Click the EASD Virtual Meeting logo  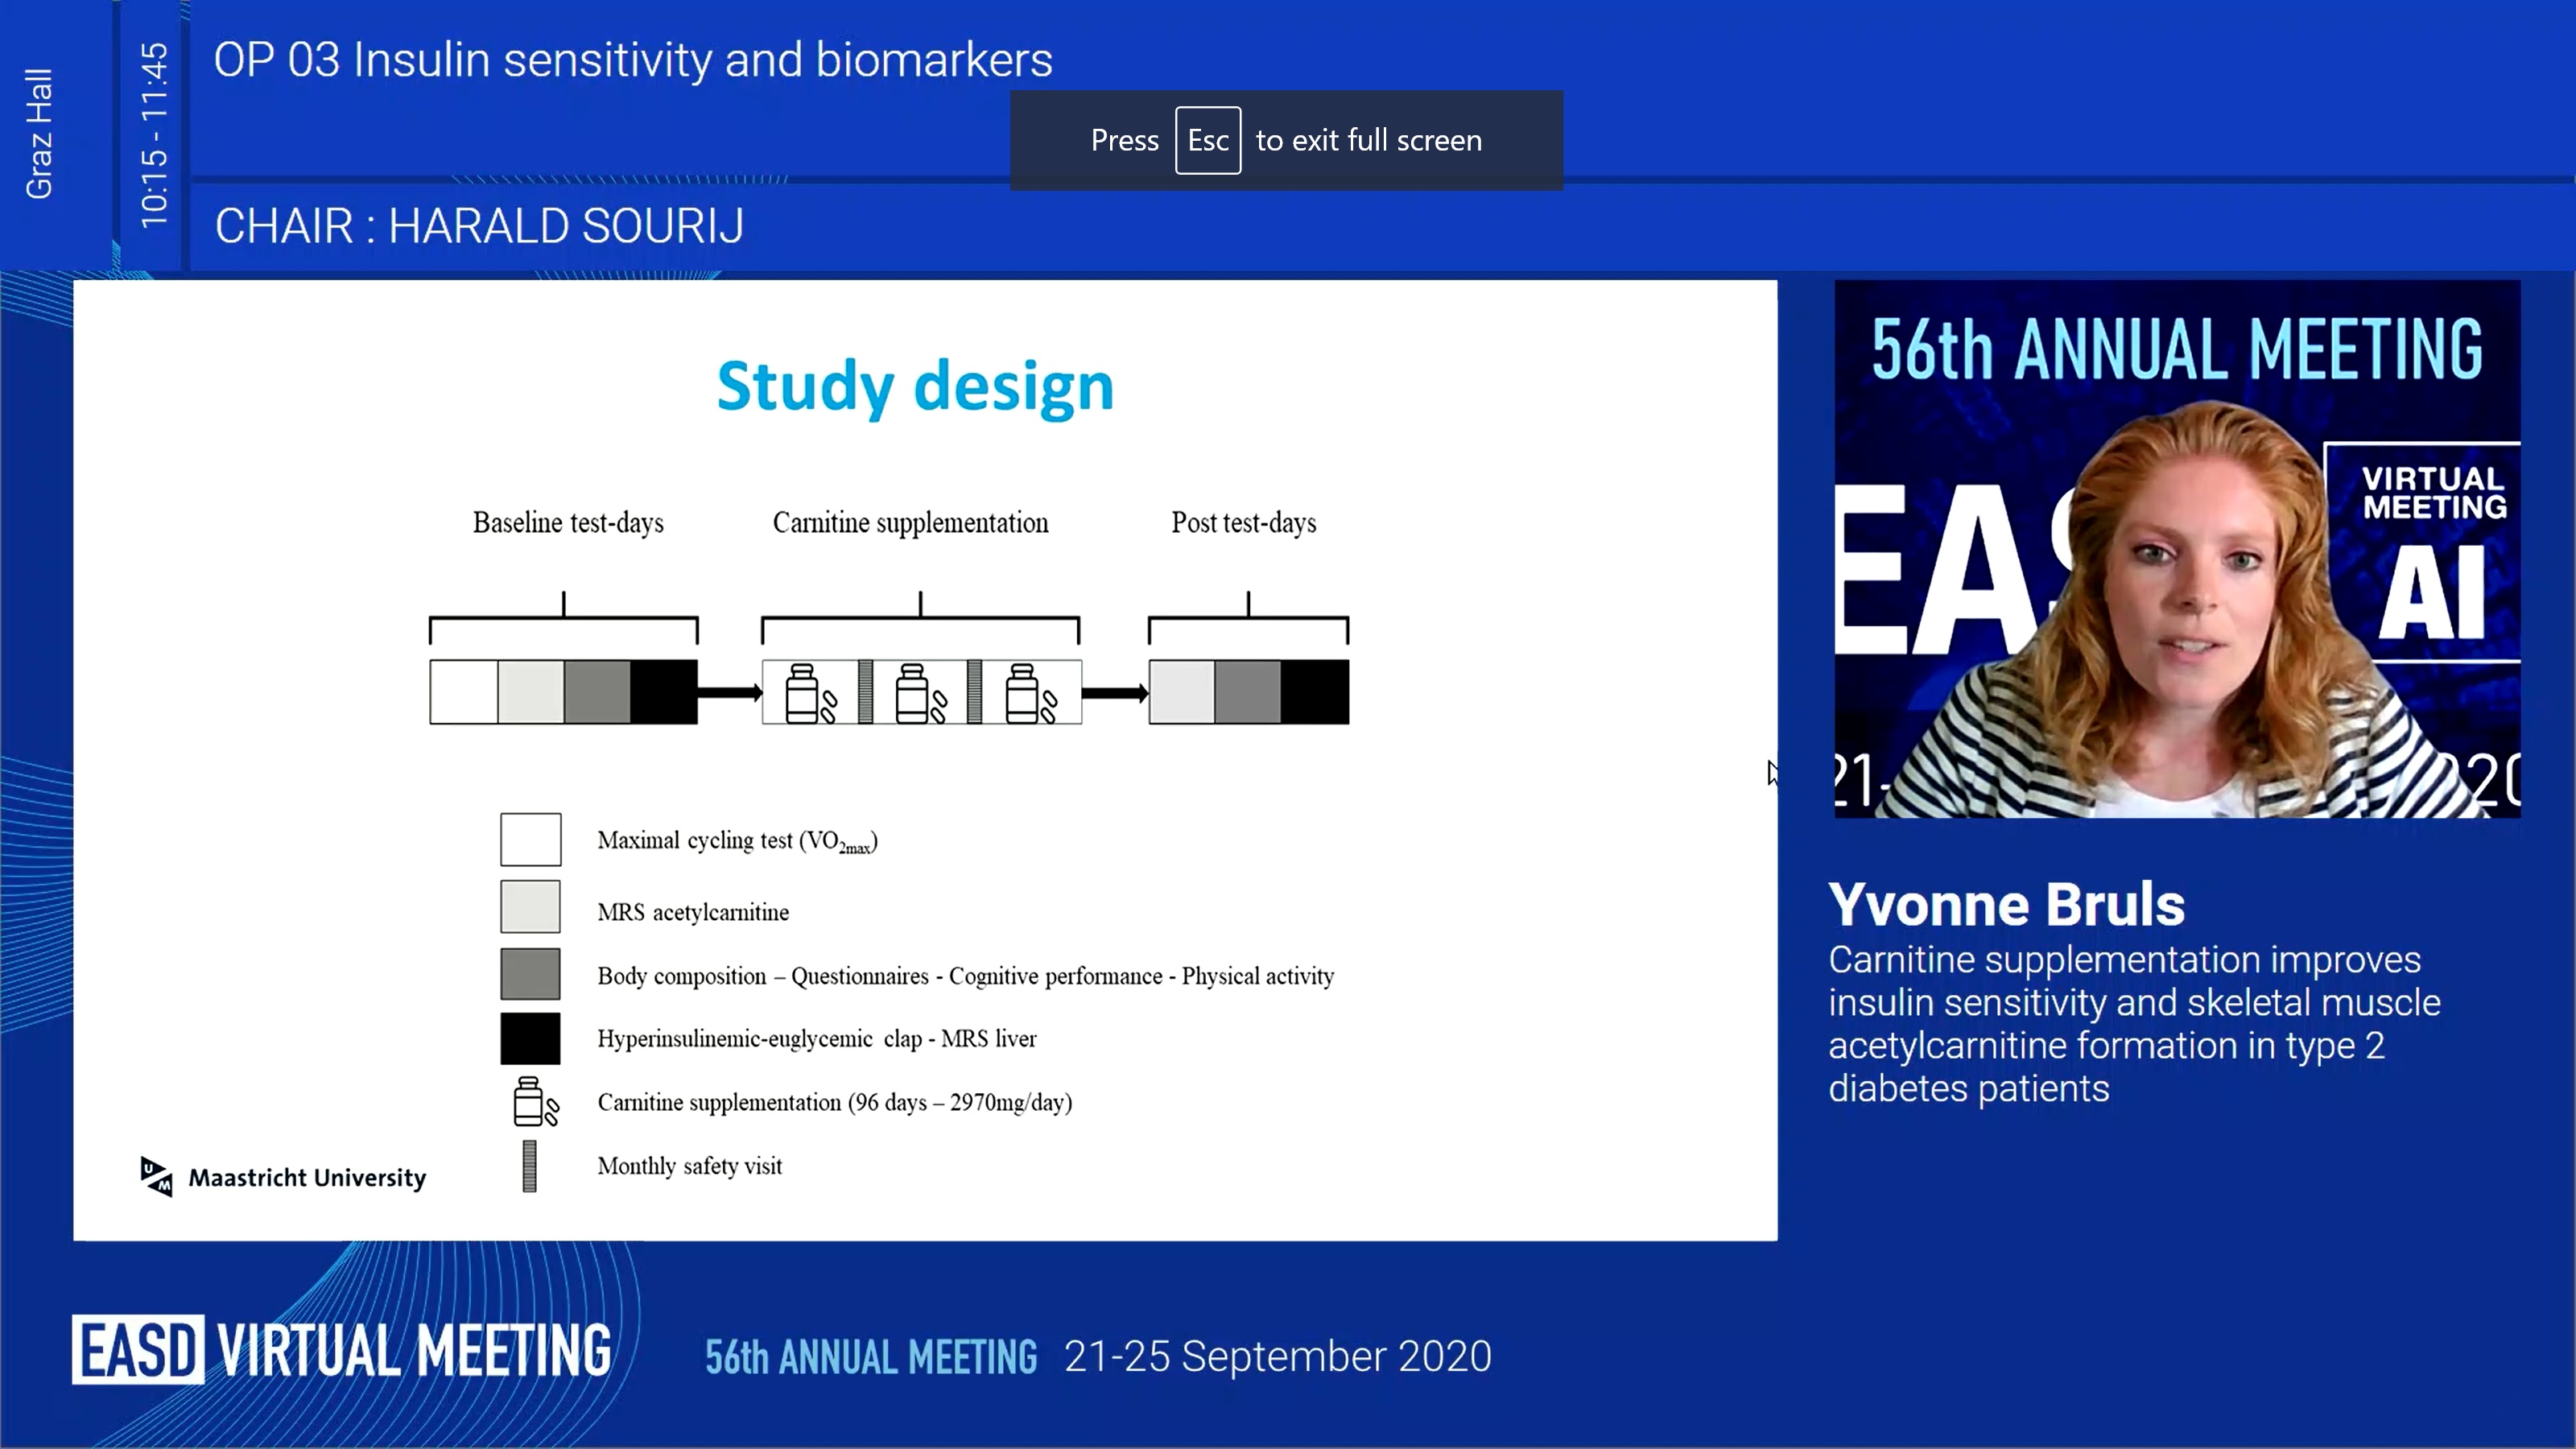coord(341,1350)
